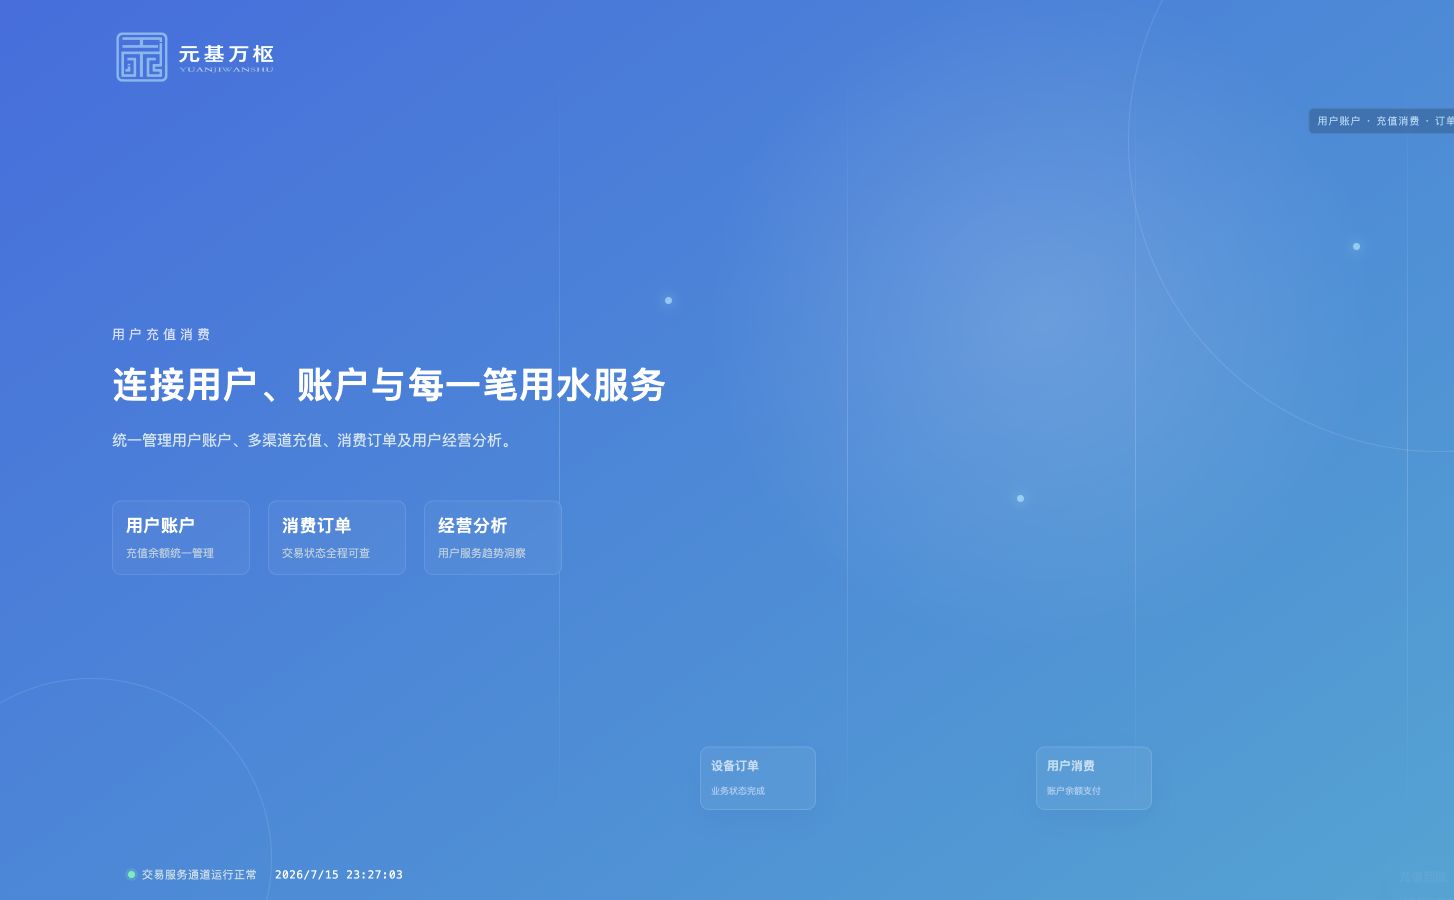Click 充值余额统一管理 caption text
Screen dimensions: 1454x900
pos(170,553)
